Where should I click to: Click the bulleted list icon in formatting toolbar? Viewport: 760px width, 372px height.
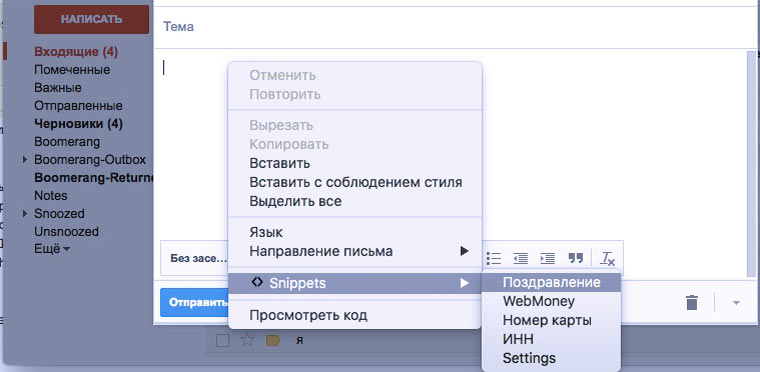(493, 258)
